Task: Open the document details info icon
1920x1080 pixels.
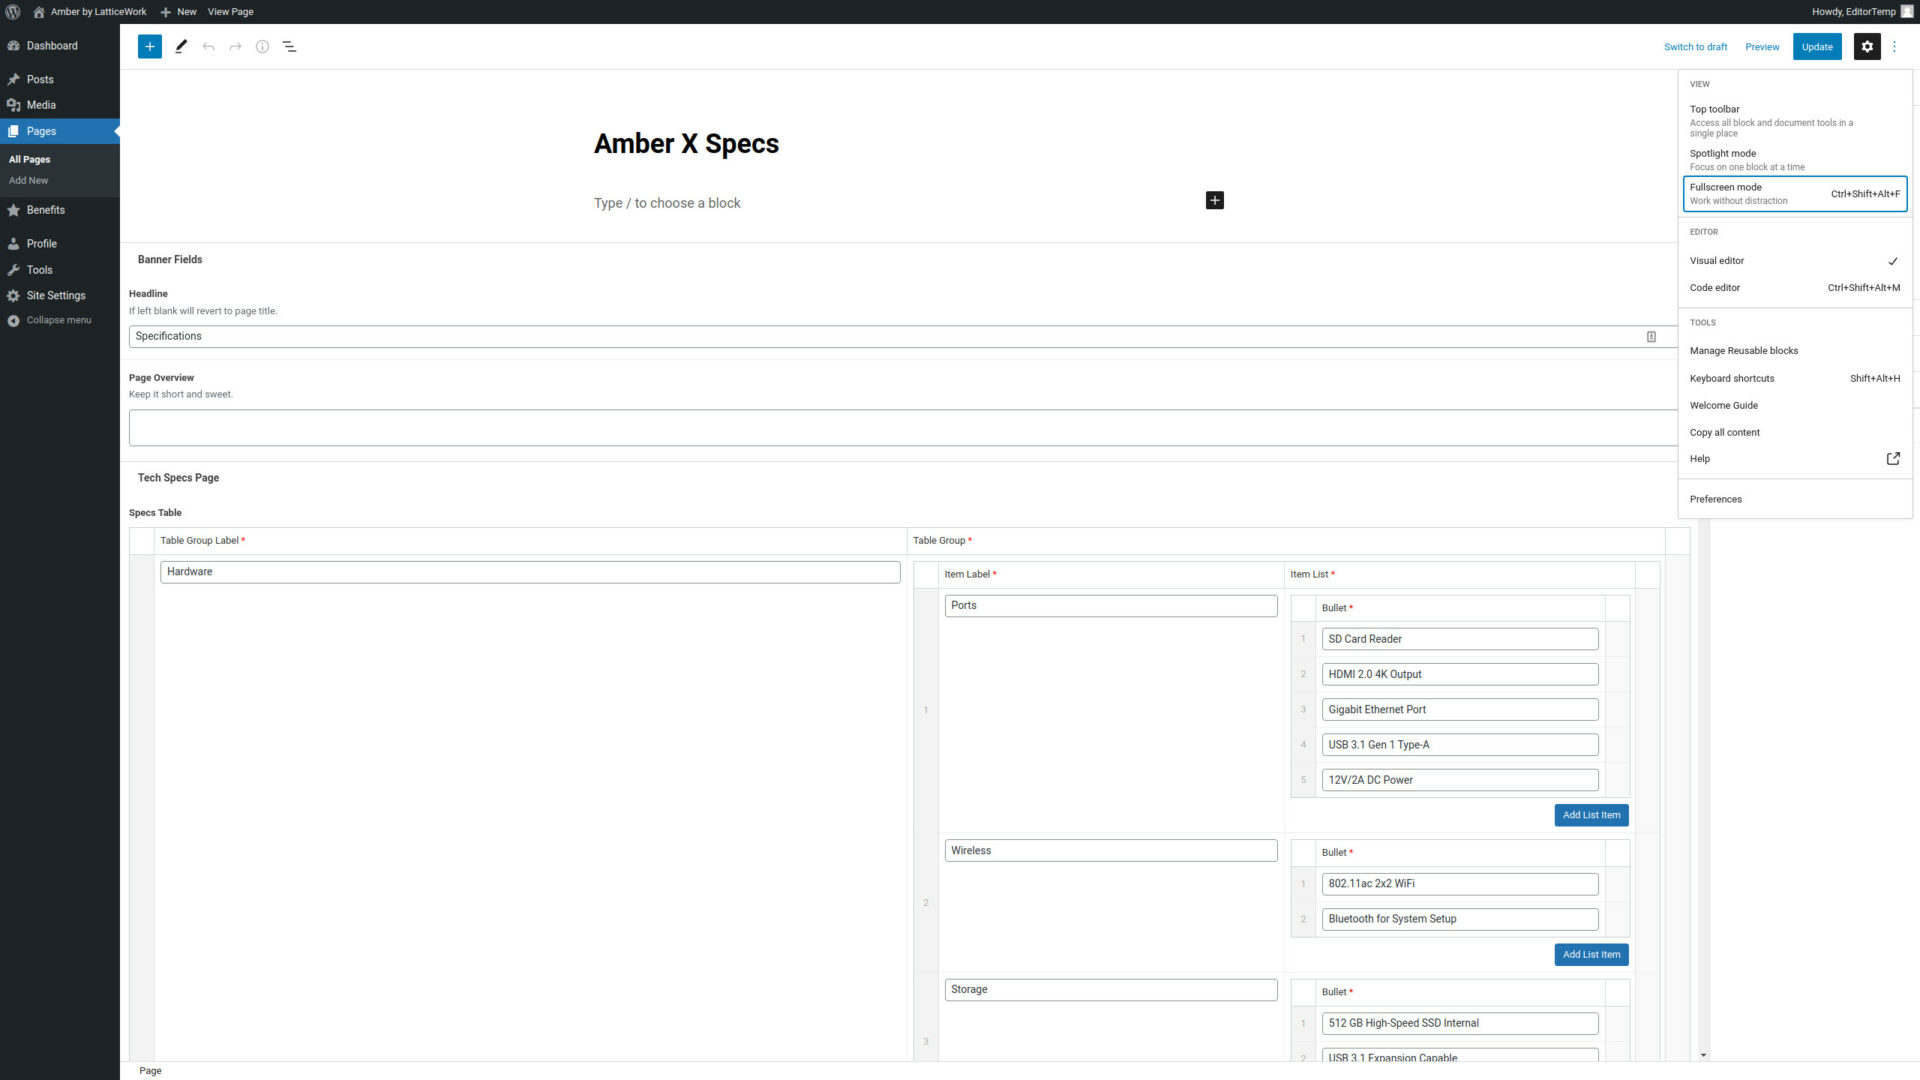Action: coord(262,47)
